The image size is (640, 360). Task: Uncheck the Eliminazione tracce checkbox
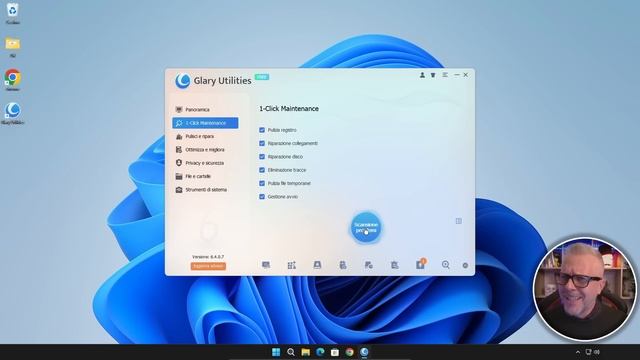coord(262,170)
